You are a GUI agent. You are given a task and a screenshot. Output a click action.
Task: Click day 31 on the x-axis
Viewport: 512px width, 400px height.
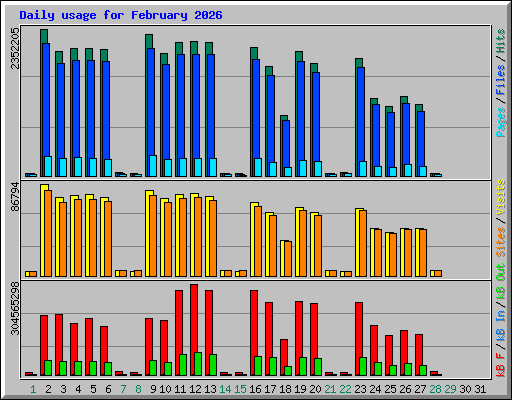pos(480,389)
